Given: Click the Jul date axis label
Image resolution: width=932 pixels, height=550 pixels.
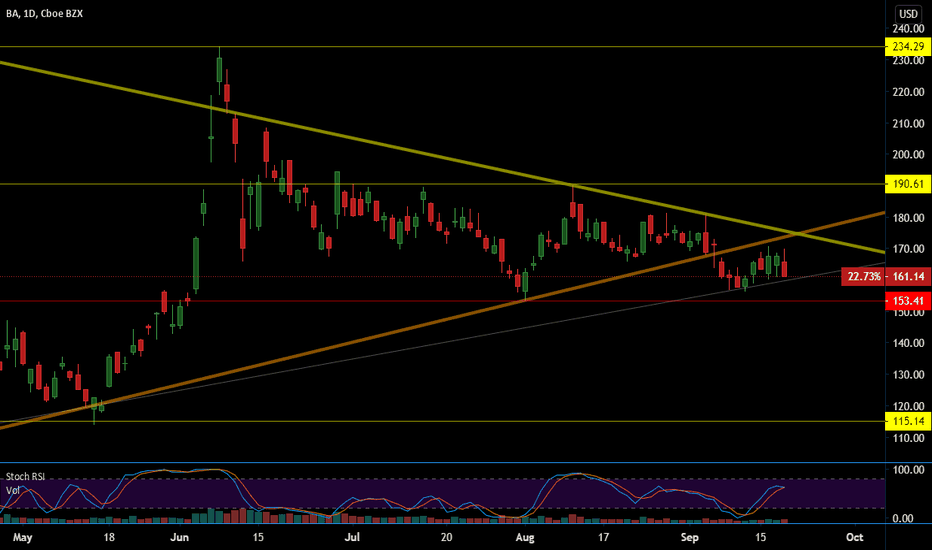Looking at the screenshot, I should [x=352, y=538].
